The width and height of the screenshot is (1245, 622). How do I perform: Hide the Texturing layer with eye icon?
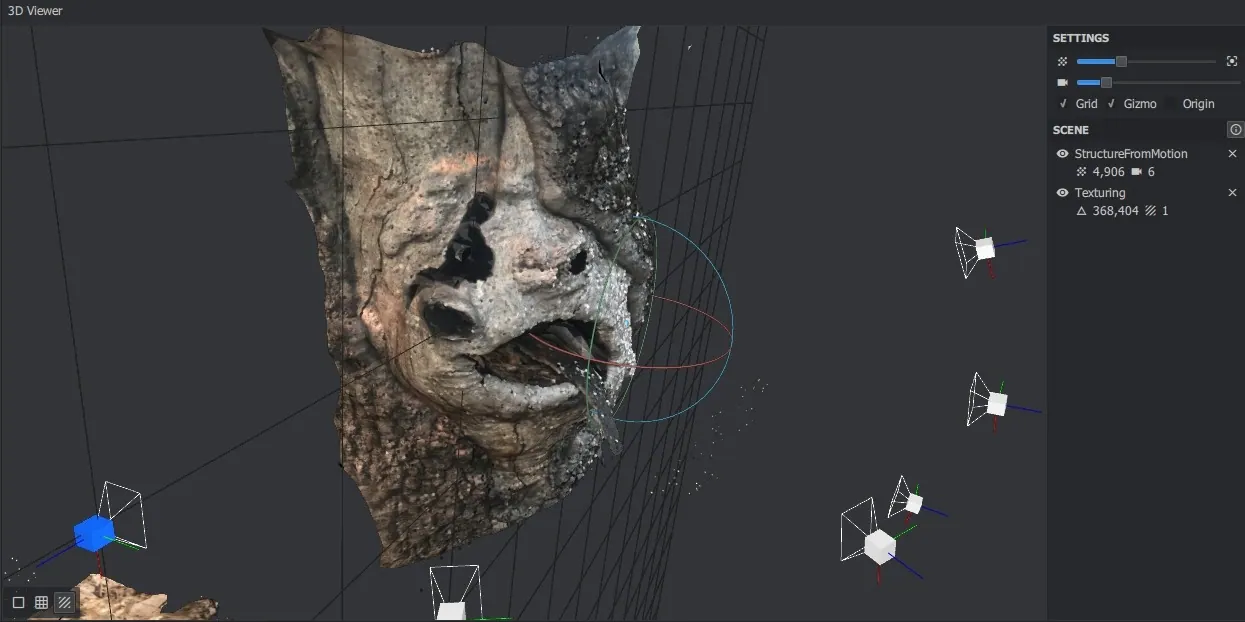[x=1062, y=193]
